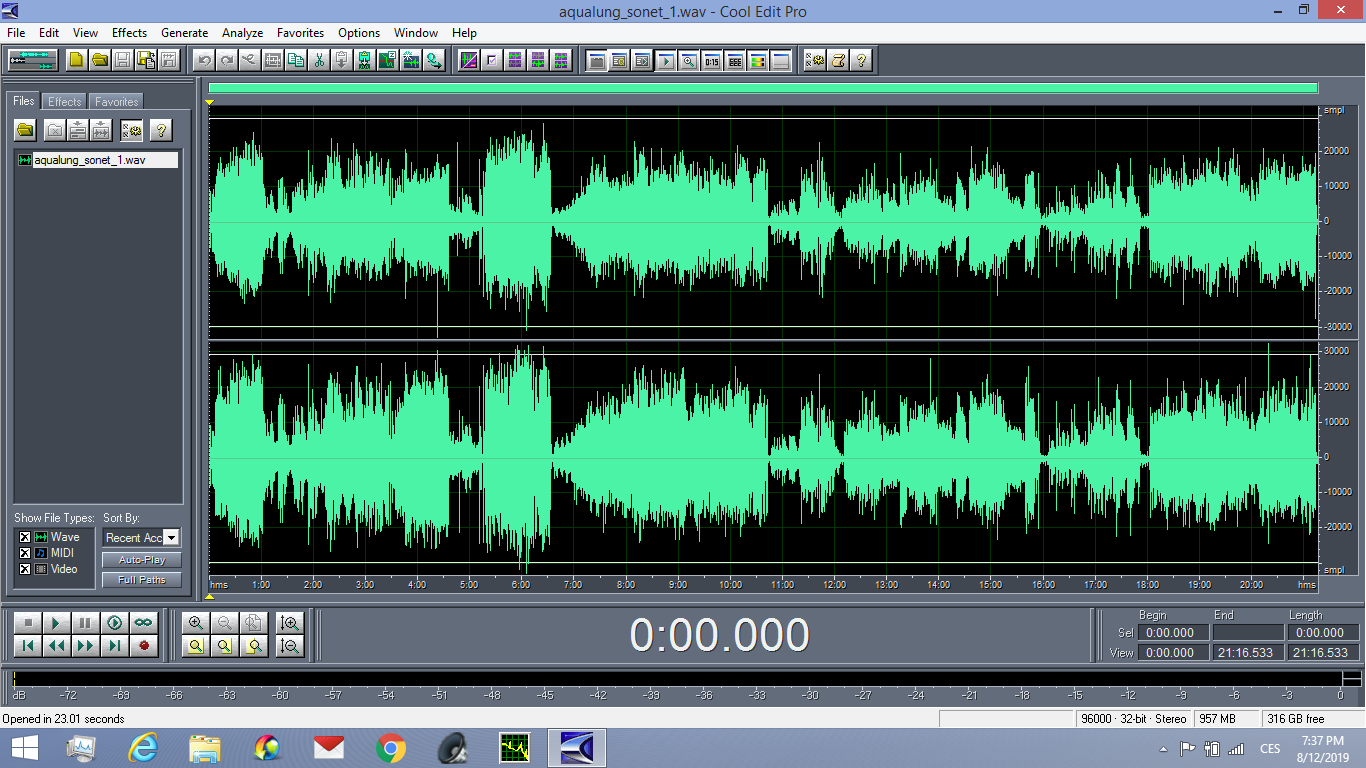The image size is (1366, 768).
Task: Zoom to right edge of selection
Action: pos(254,646)
